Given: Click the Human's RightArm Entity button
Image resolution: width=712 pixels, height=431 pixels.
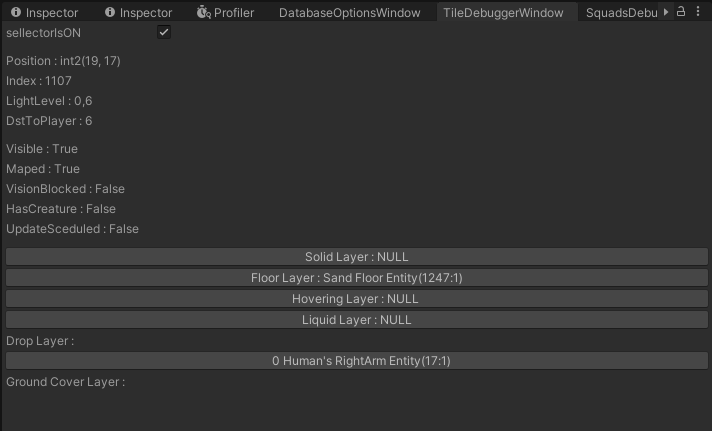Looking at the screenshot, I should [356, 361].
